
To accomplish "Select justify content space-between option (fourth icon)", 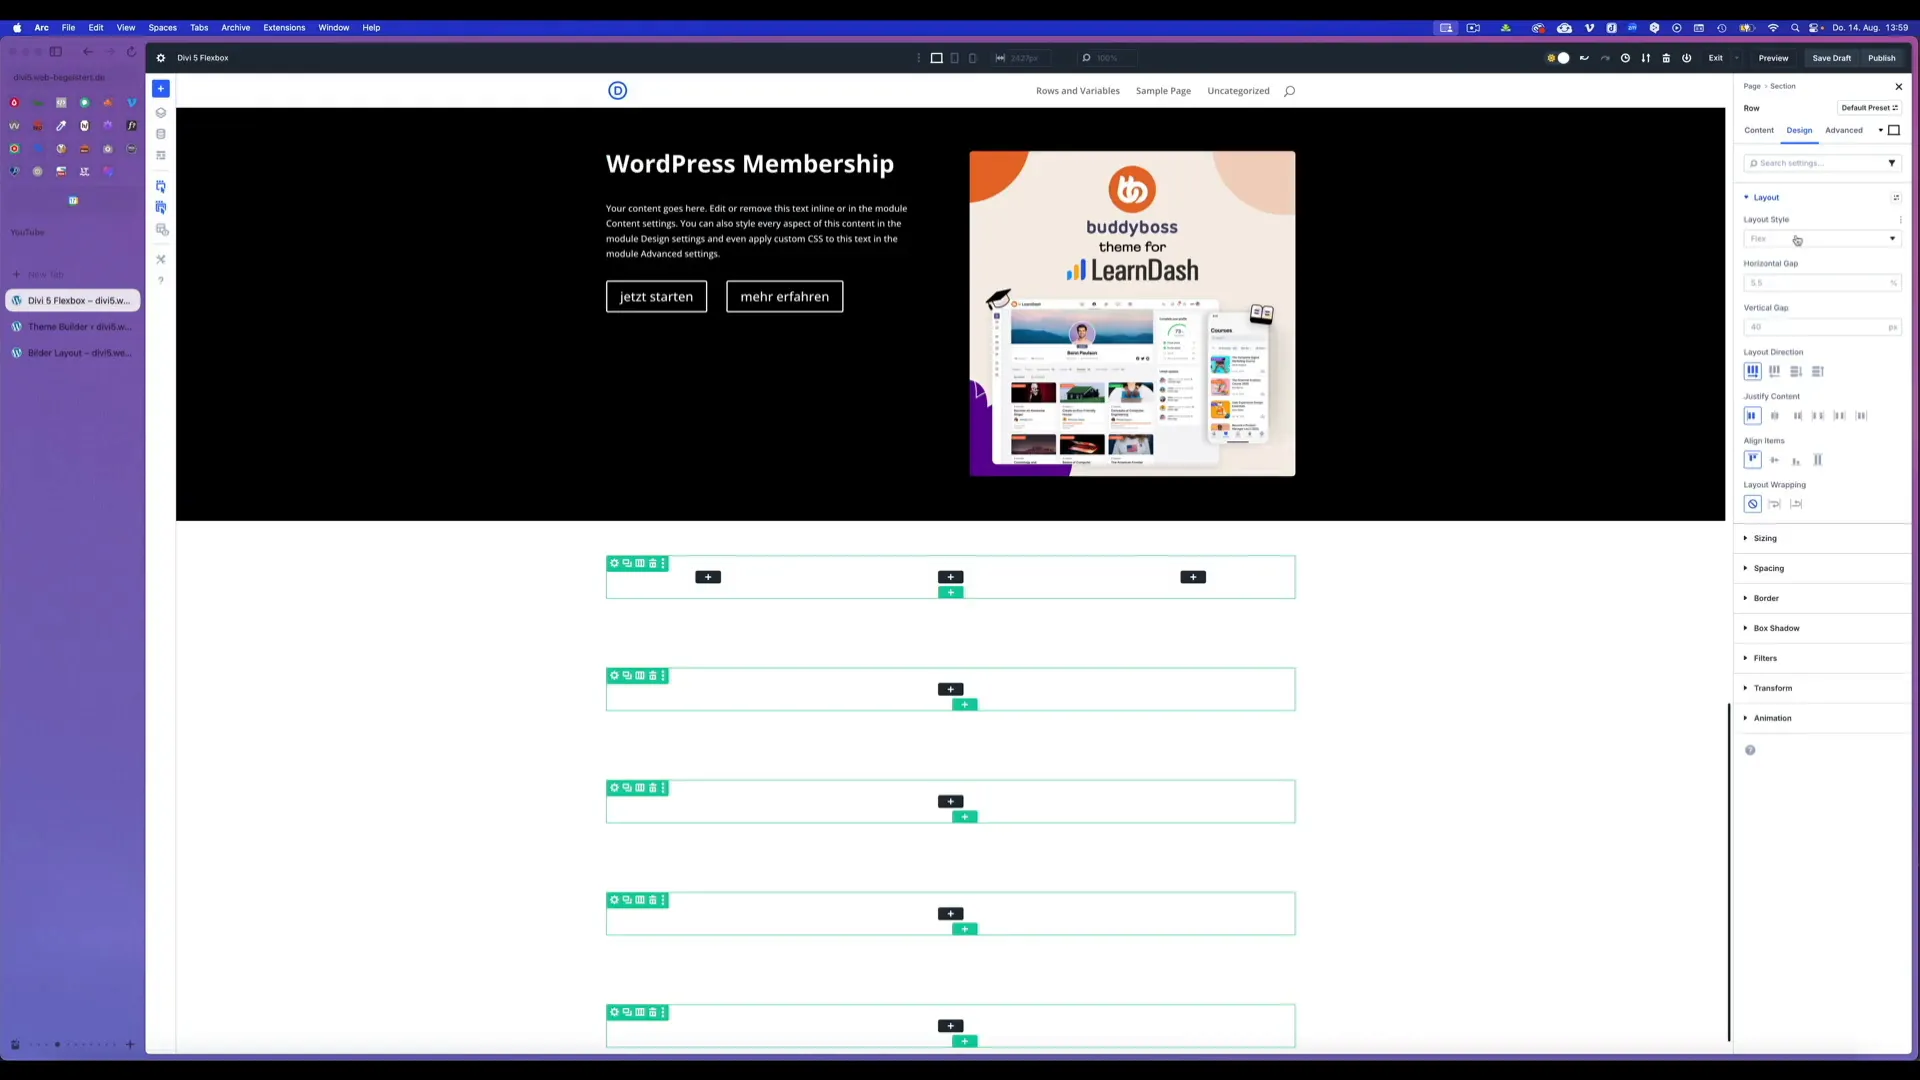I will 1818,416.
